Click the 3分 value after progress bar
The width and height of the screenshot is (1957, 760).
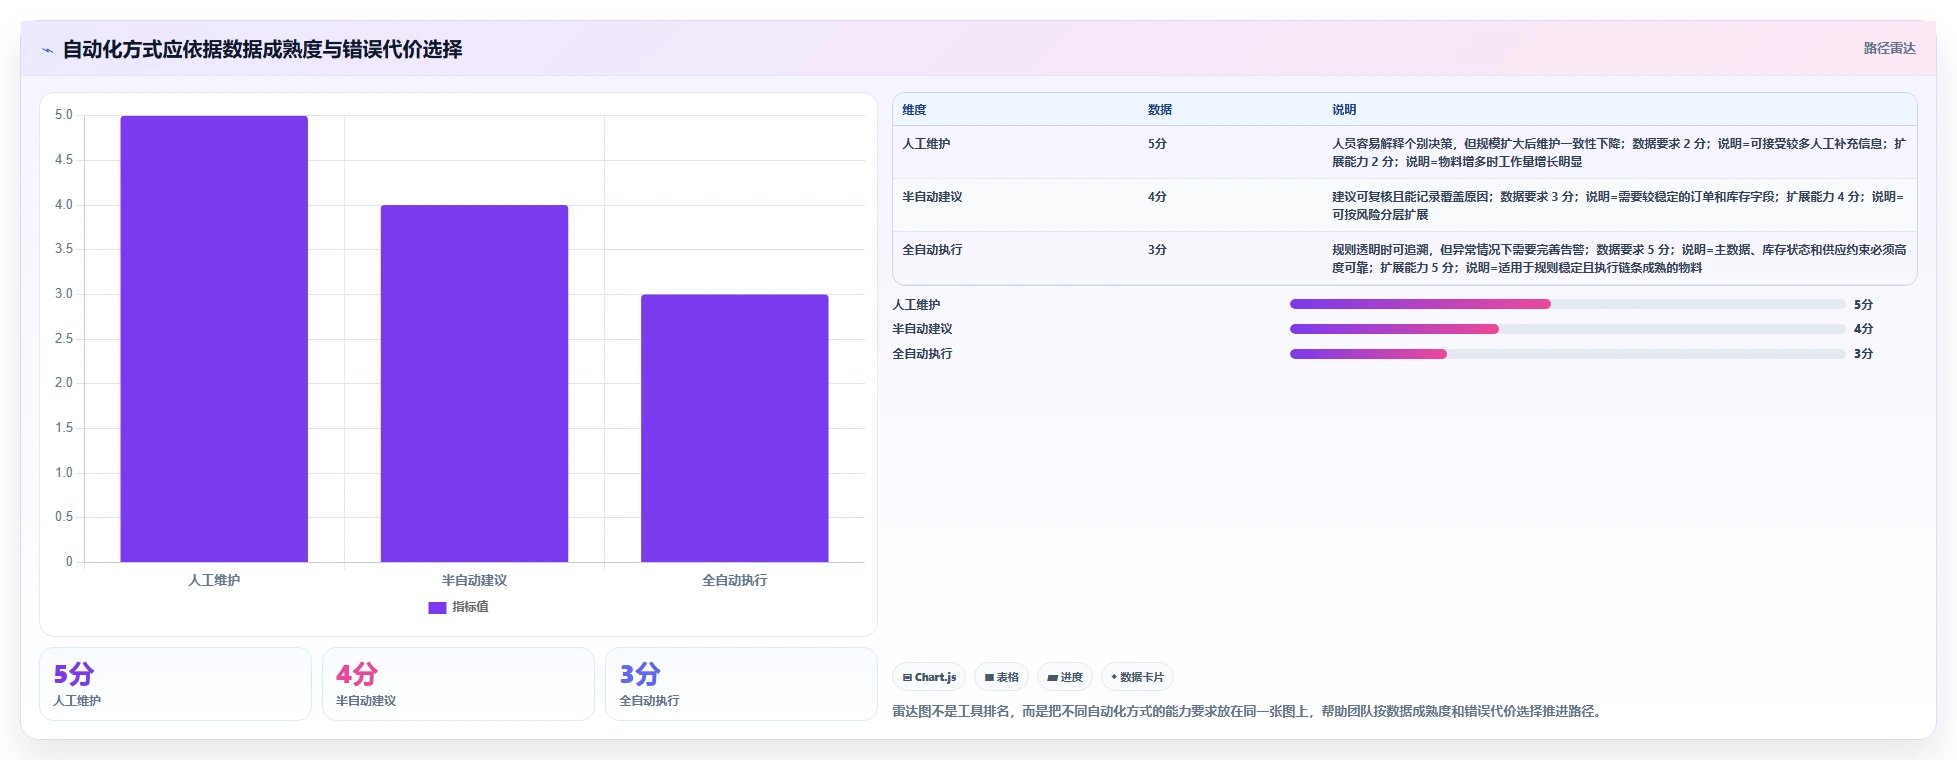pyautogui.click(x=1863, y=354)
